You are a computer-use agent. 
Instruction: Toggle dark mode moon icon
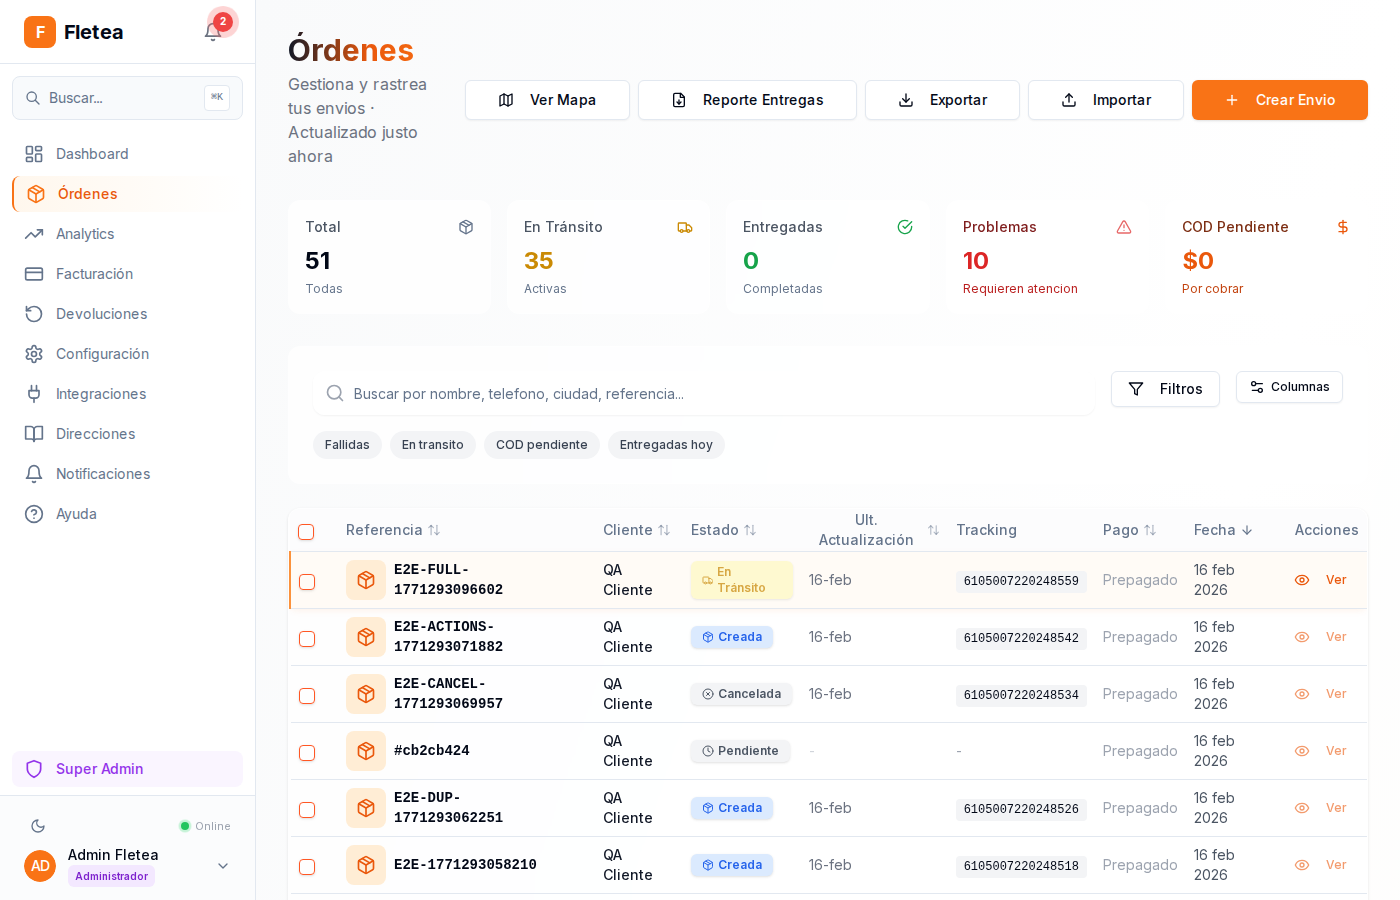(x=38, y=826)
